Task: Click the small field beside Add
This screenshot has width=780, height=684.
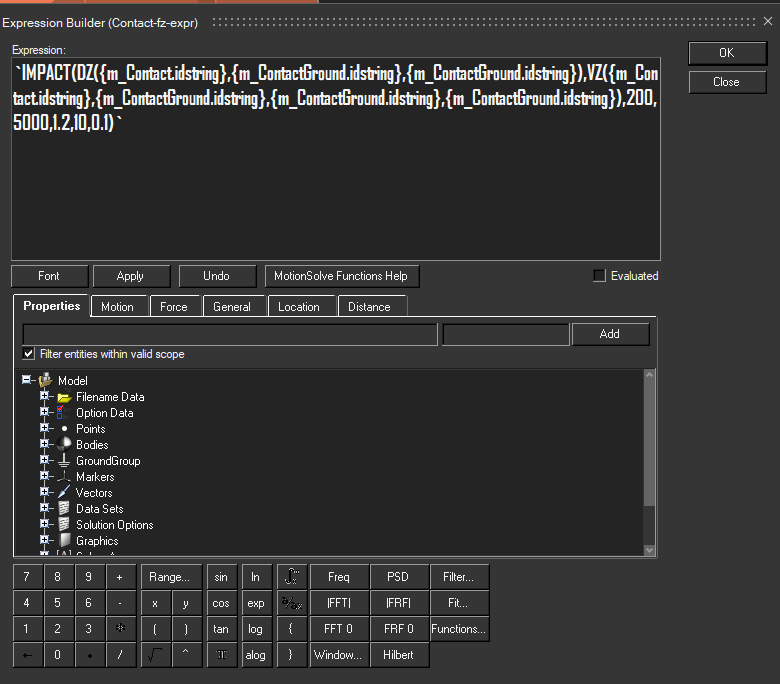Action: 505,334
